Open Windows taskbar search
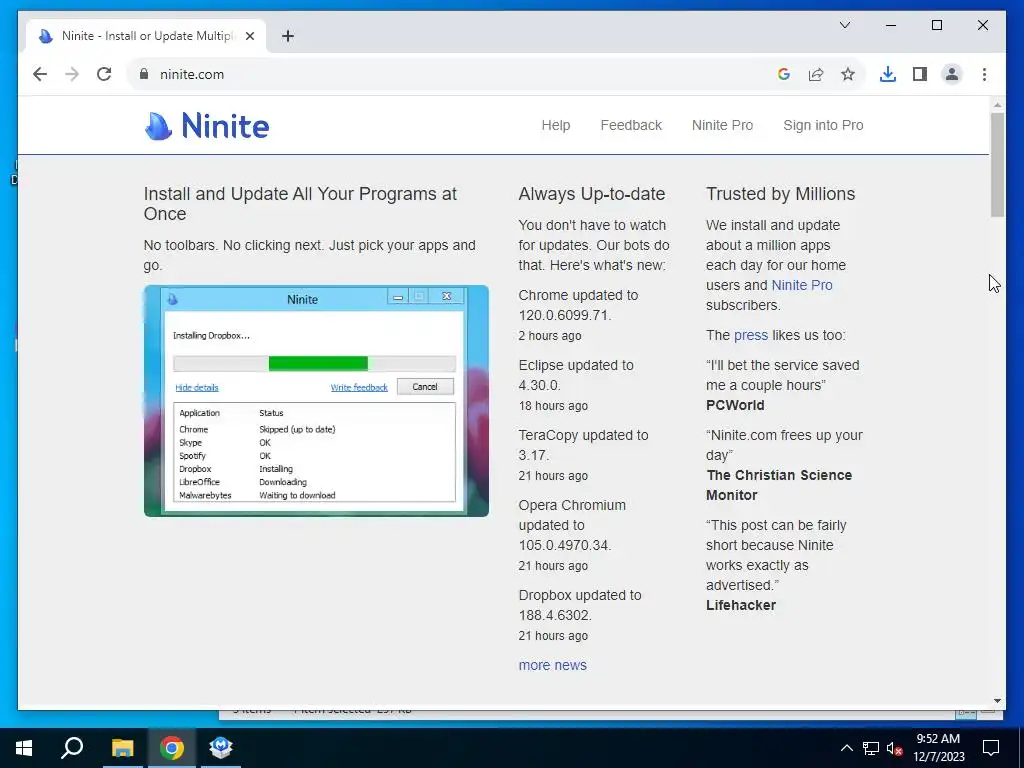 coord(72,748)
